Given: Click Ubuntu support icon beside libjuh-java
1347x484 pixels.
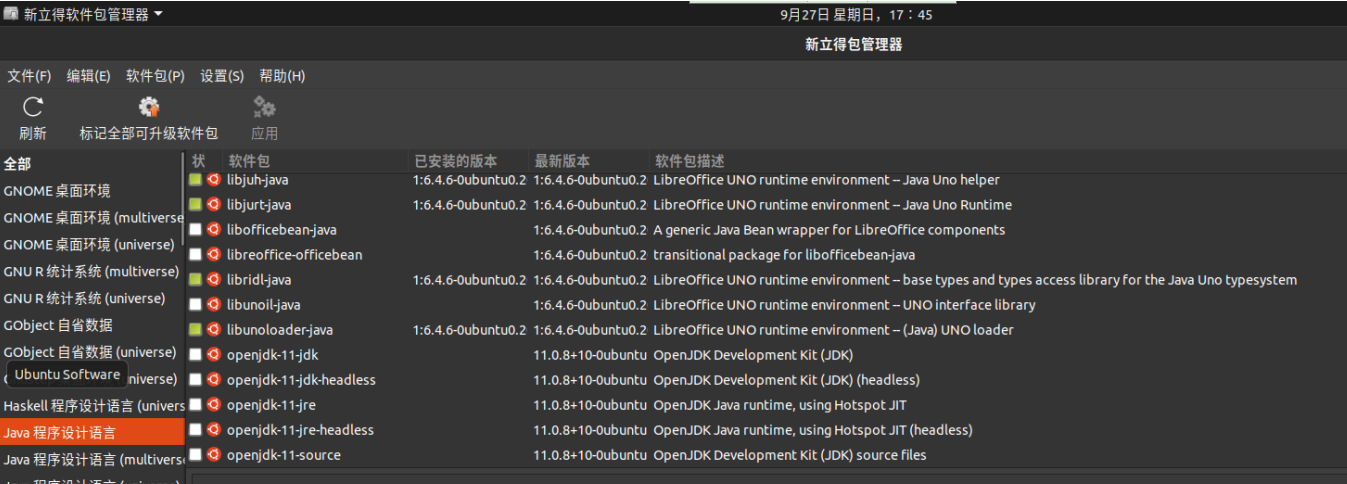Looking at the screenshot, I should coord(213,180).
